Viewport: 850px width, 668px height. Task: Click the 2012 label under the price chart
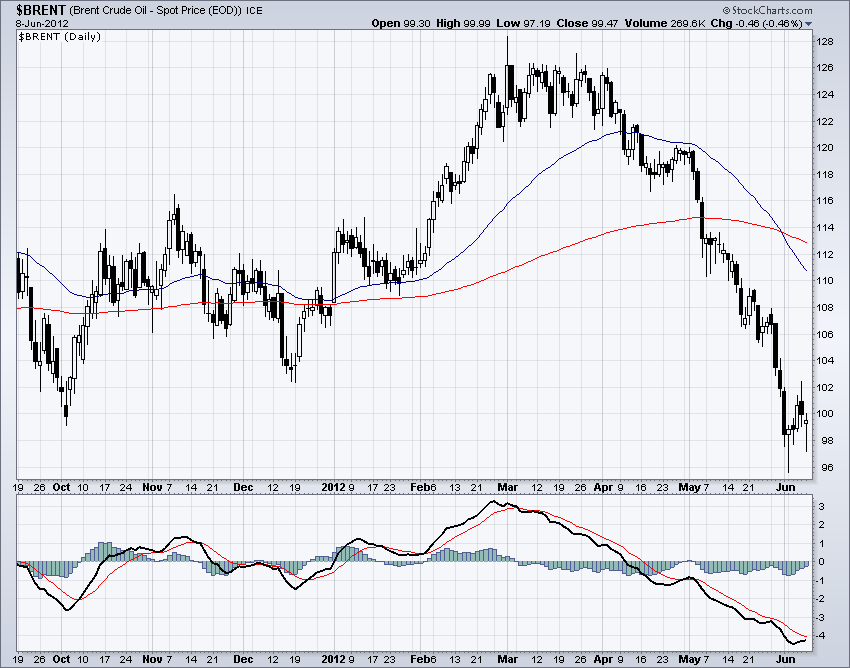pos(333,487)
